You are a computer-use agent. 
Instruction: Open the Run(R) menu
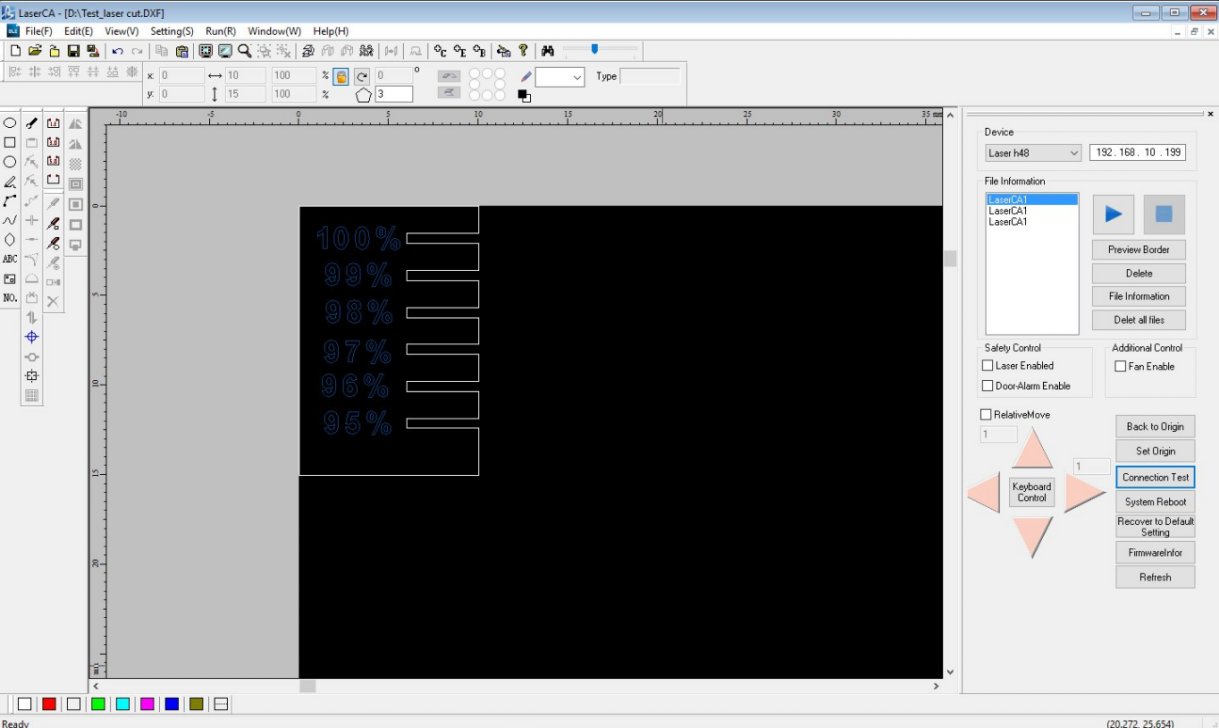click(x=221, y=31)
